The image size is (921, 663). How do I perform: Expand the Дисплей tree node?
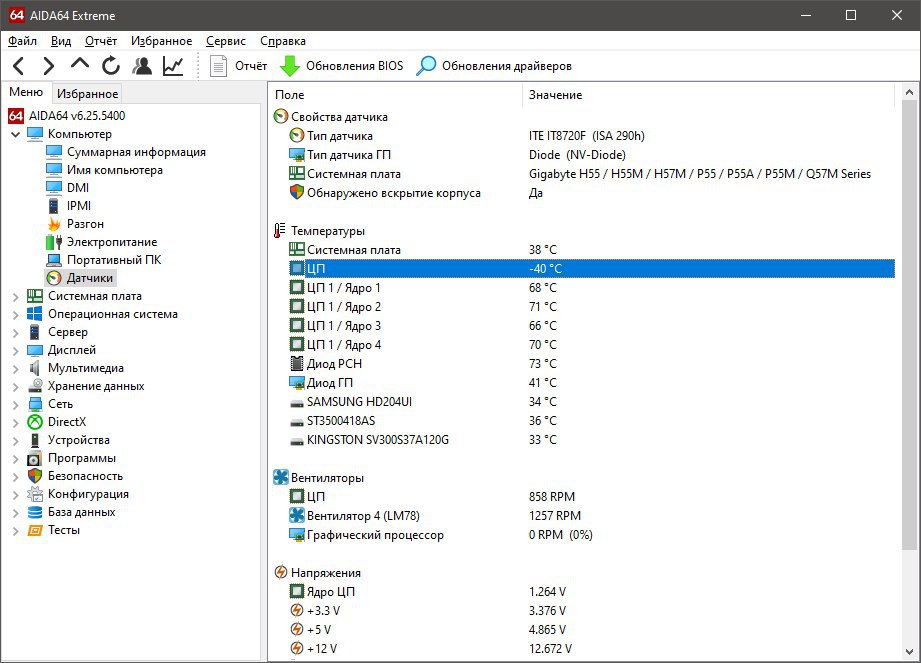coord(16,351)
